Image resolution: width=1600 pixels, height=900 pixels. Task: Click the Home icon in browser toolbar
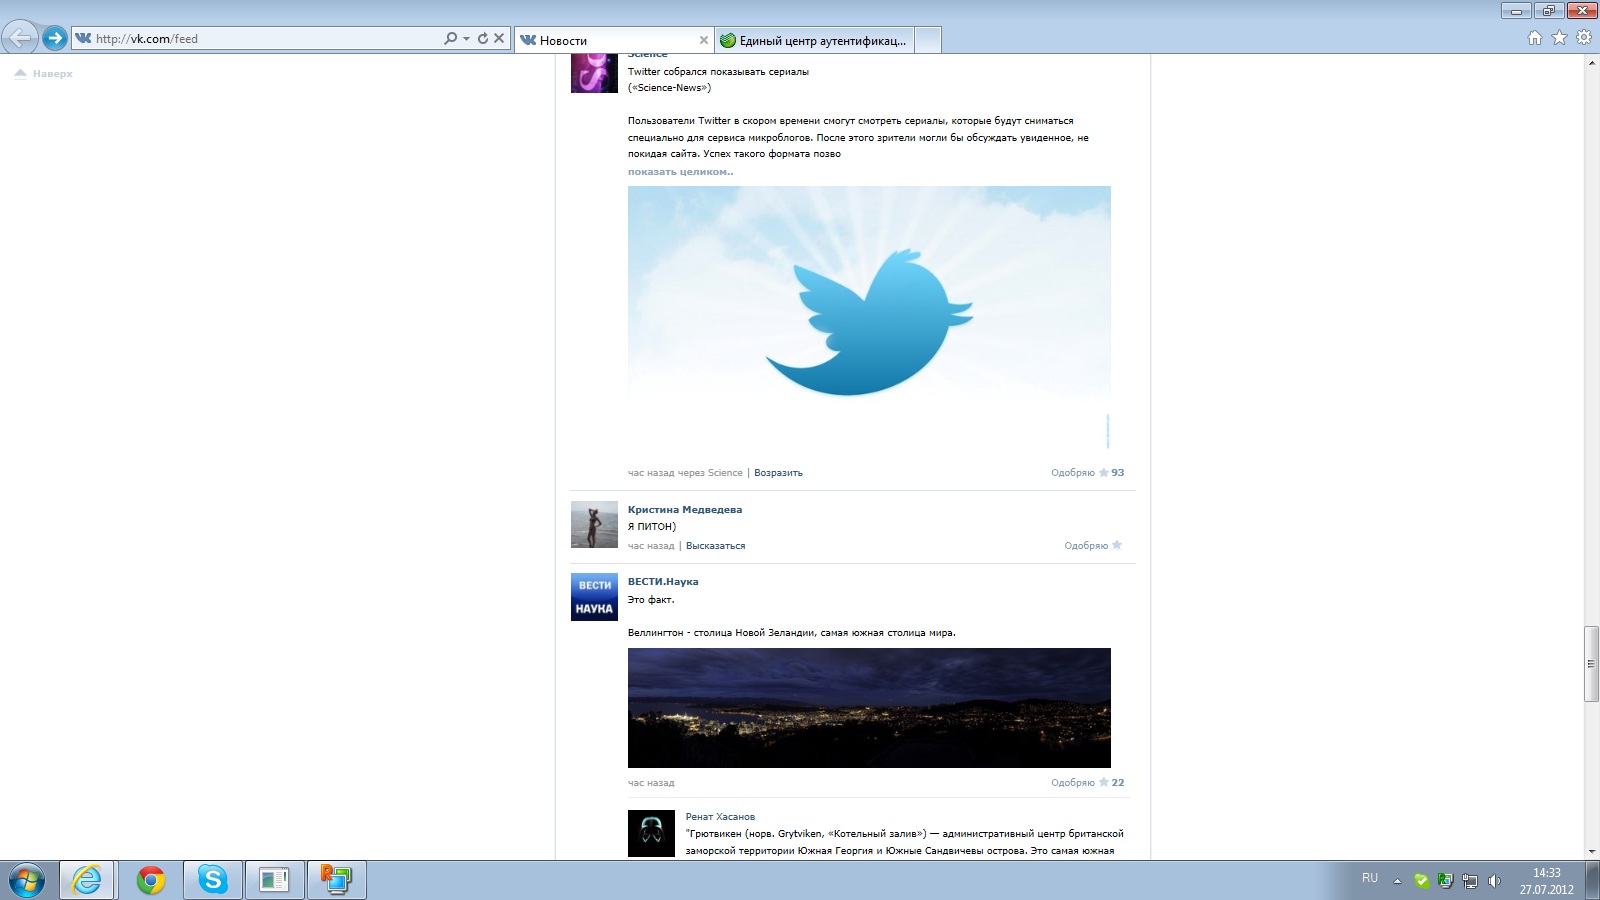(1535, 38)
